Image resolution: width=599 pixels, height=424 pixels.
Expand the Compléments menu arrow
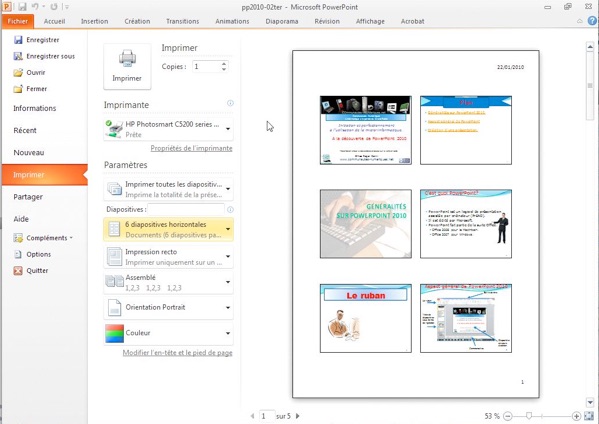[x=71, y=238]
